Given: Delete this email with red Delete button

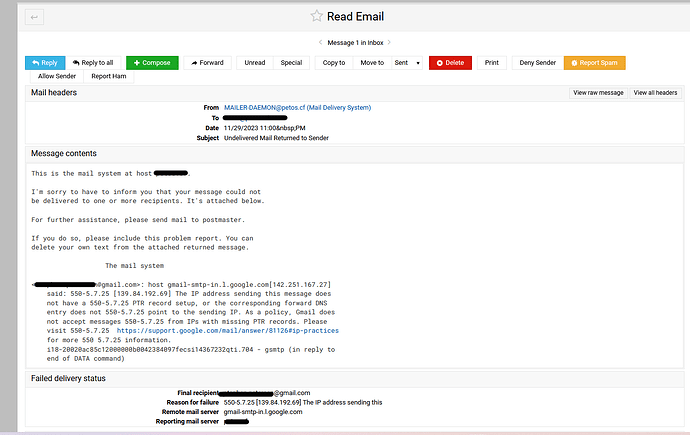Looking at the screenshot, I should pyautogui.click(x=450, y=63).
